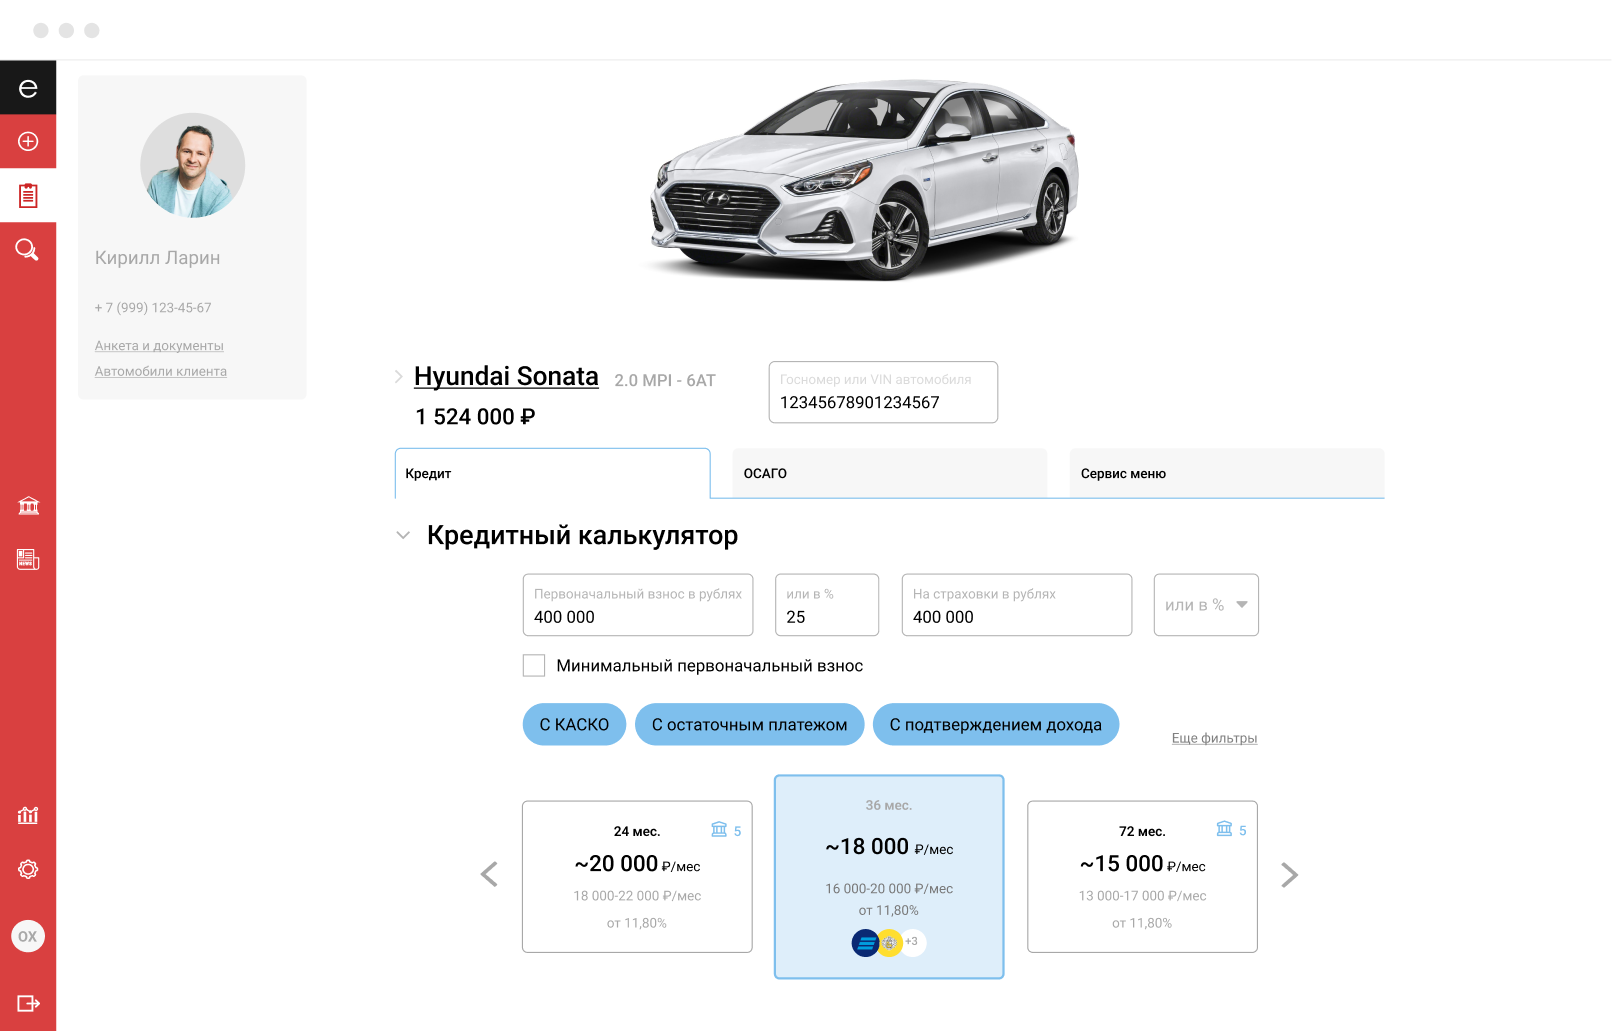The width and height of the screenshot is (1612, 1031).
Task: Click the yellow bank logo on 36 мес. card
Action: (x=889, y=942)
